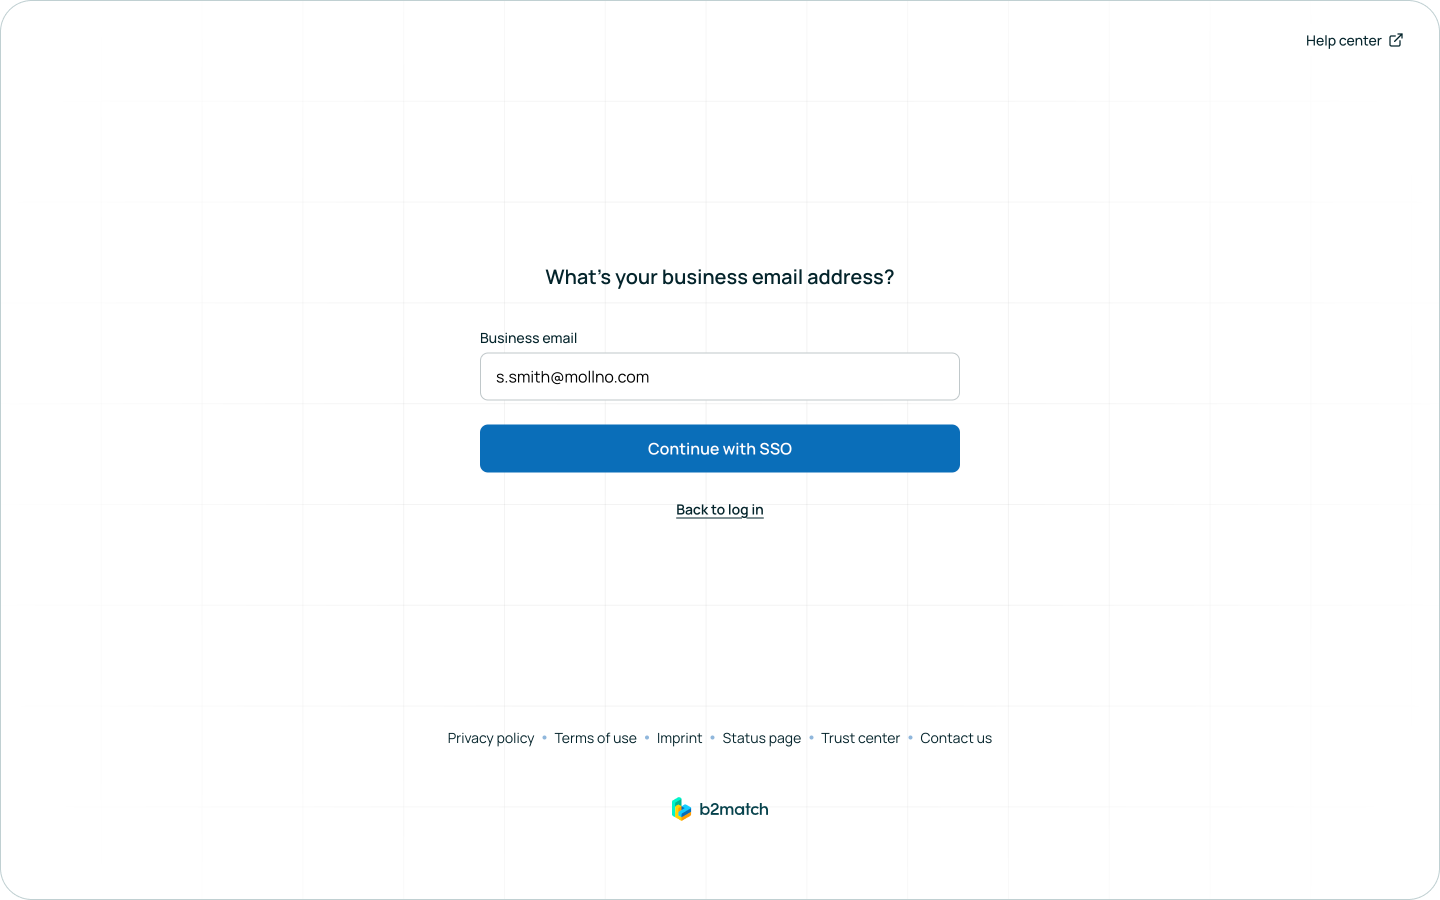
Task: Open the Terms of use link
Action: click(596, 738)
